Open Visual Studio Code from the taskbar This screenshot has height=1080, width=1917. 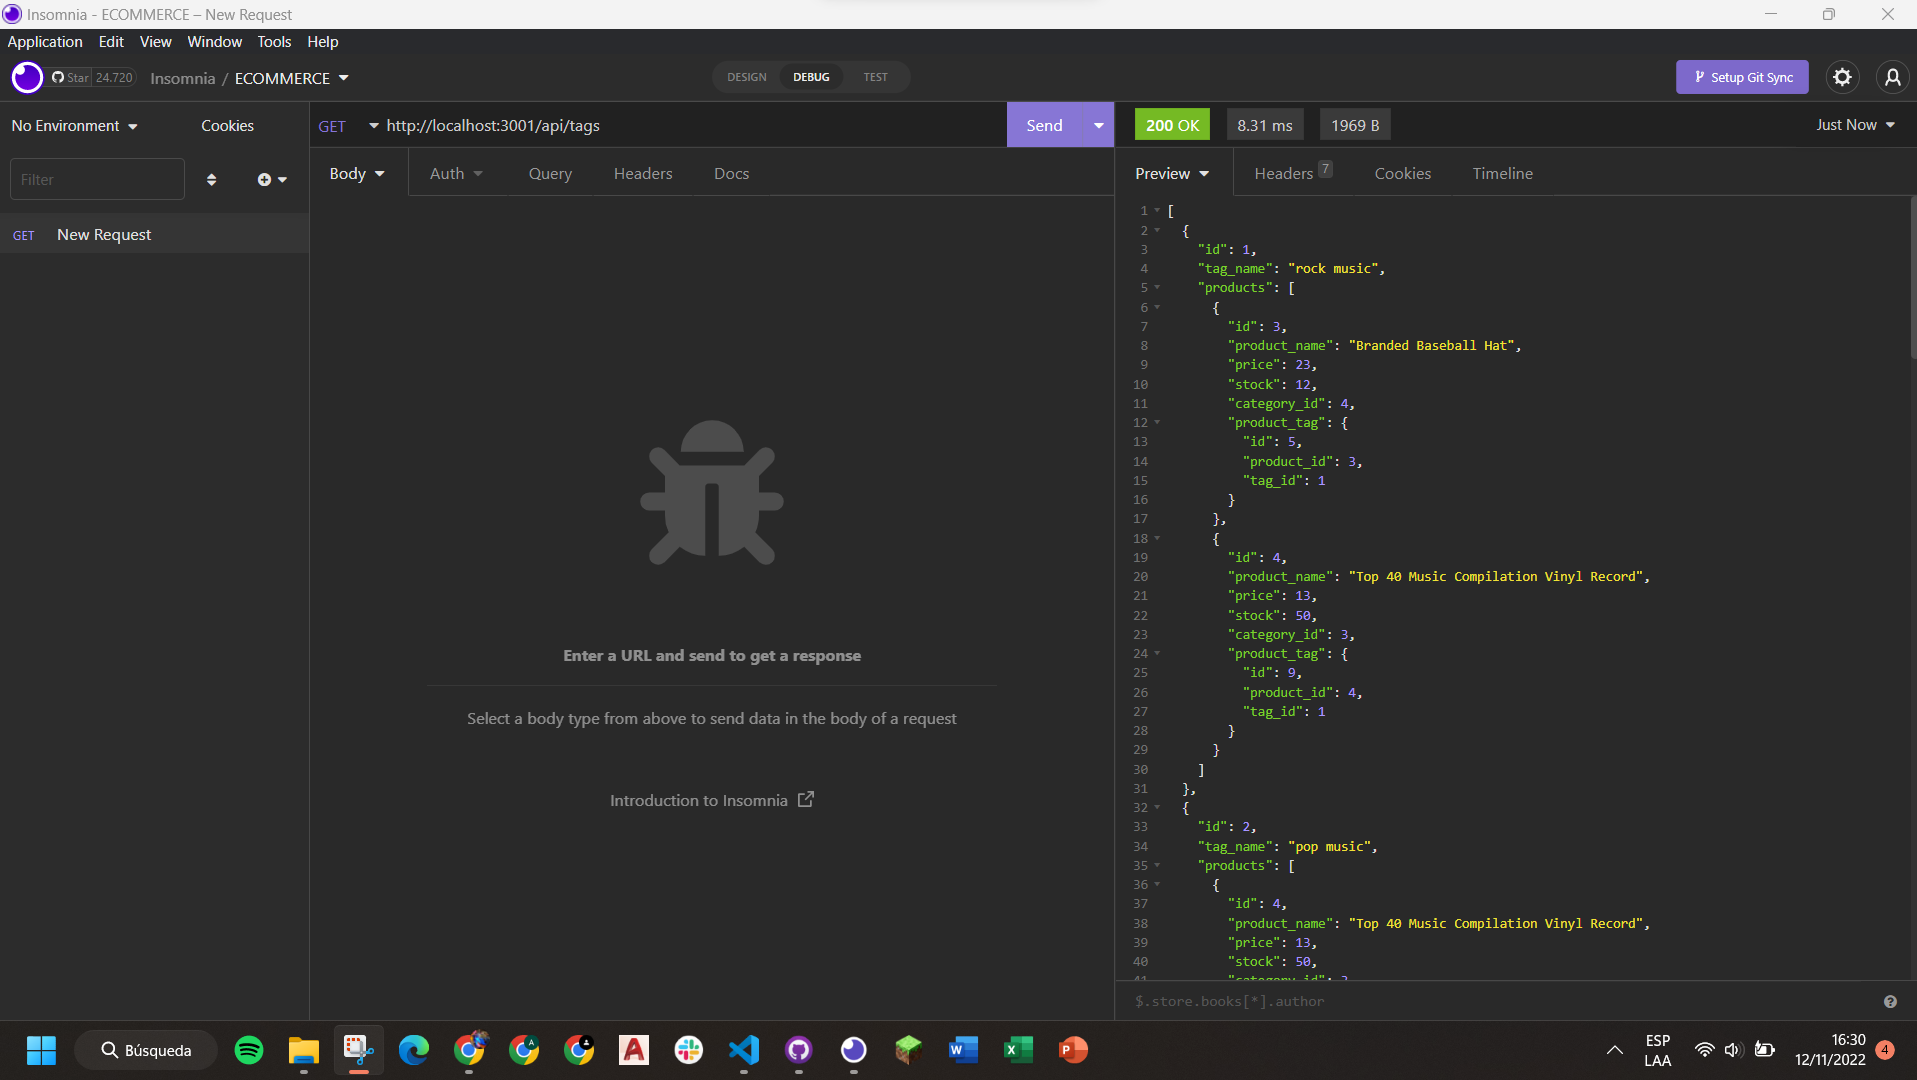[x=744, y=1050]
